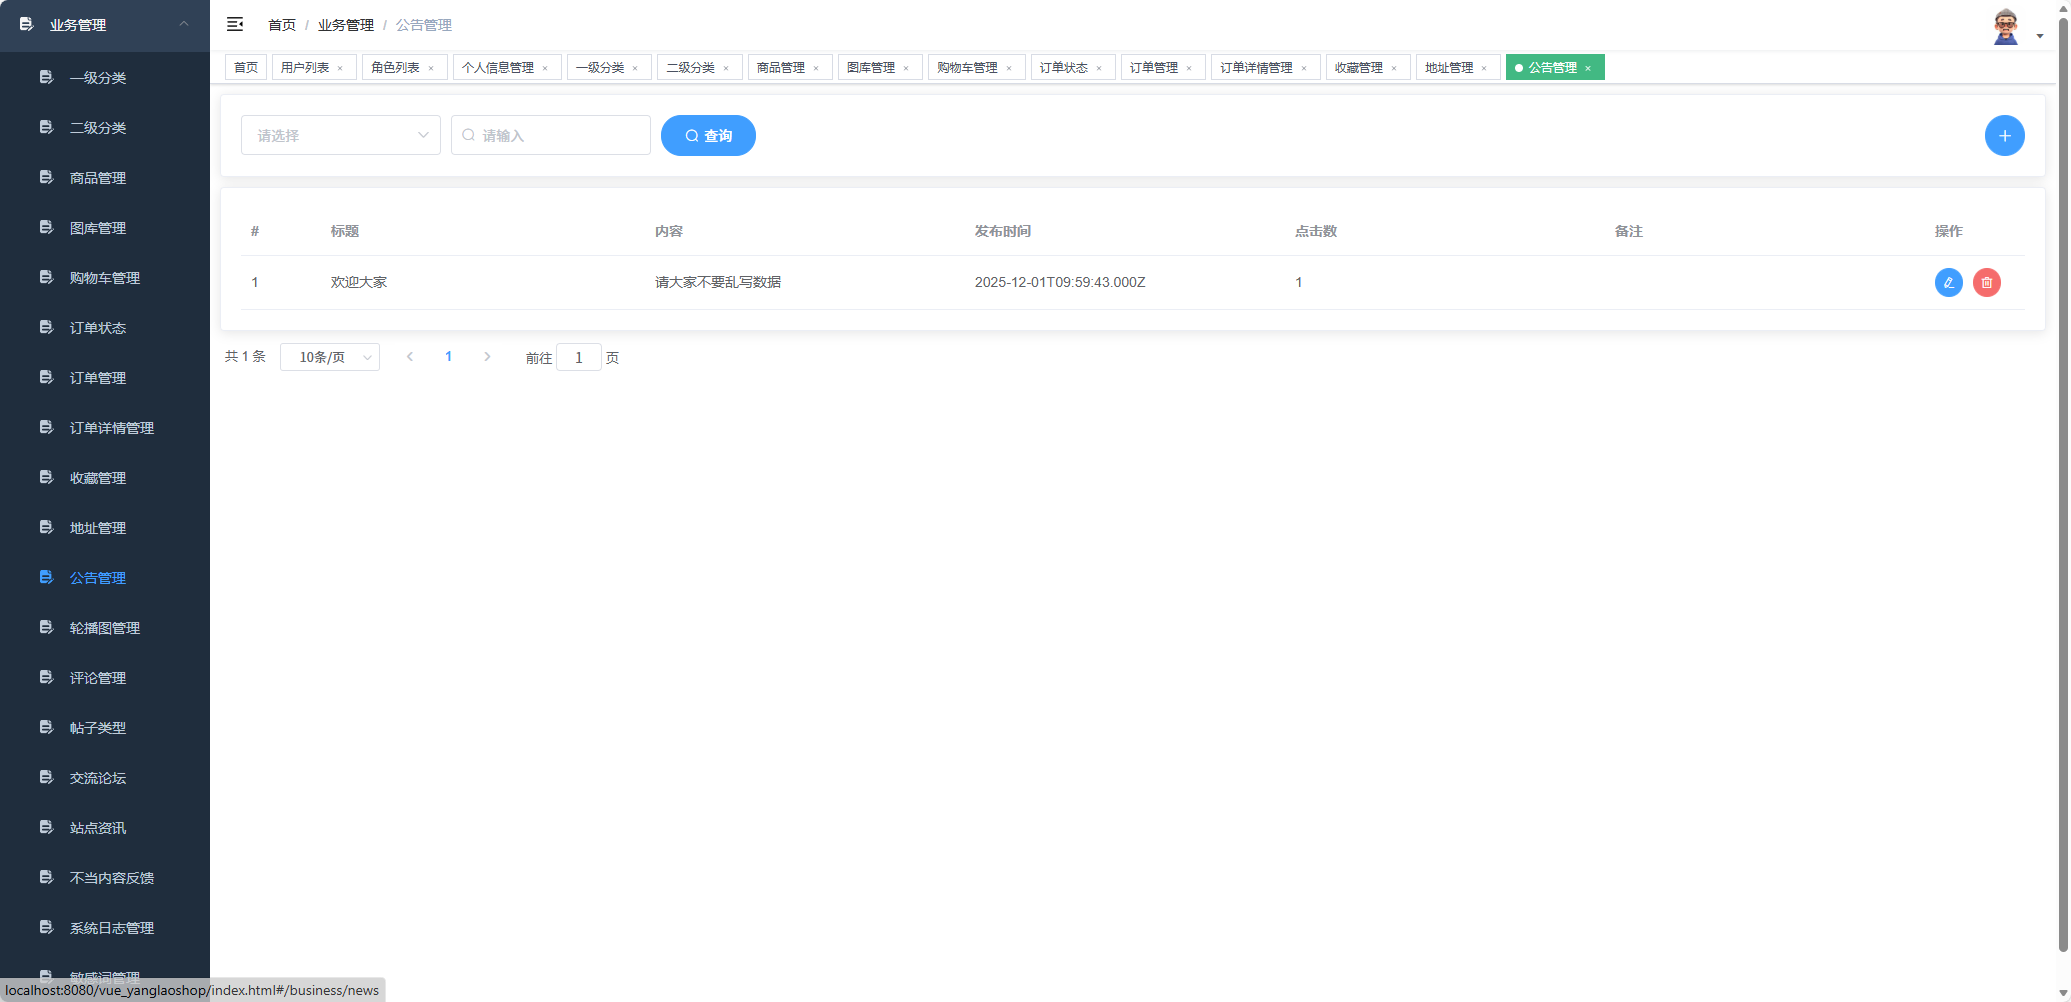The image size is (2071, 1002).
Task: Click the document icon beside 交流论坛
Action: click(46, 777)
